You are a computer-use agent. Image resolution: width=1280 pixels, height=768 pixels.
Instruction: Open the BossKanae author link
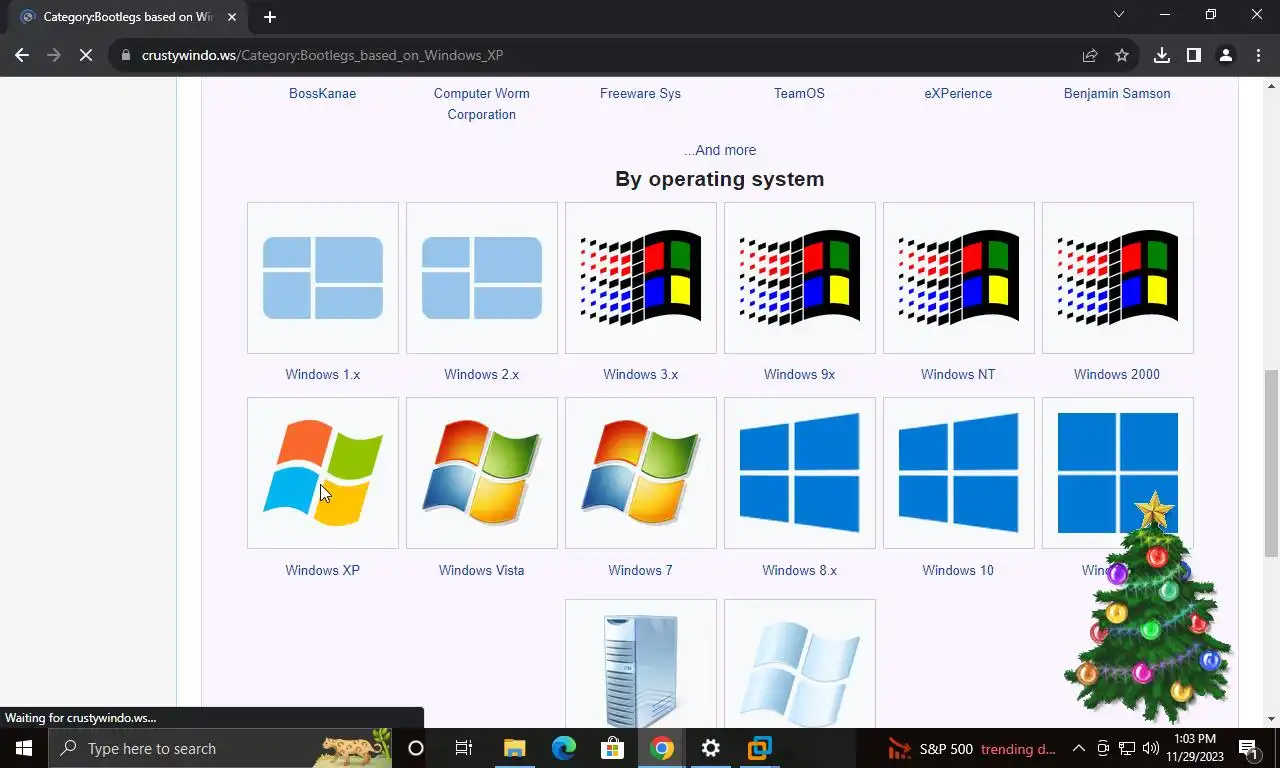[x=323, y=93]
